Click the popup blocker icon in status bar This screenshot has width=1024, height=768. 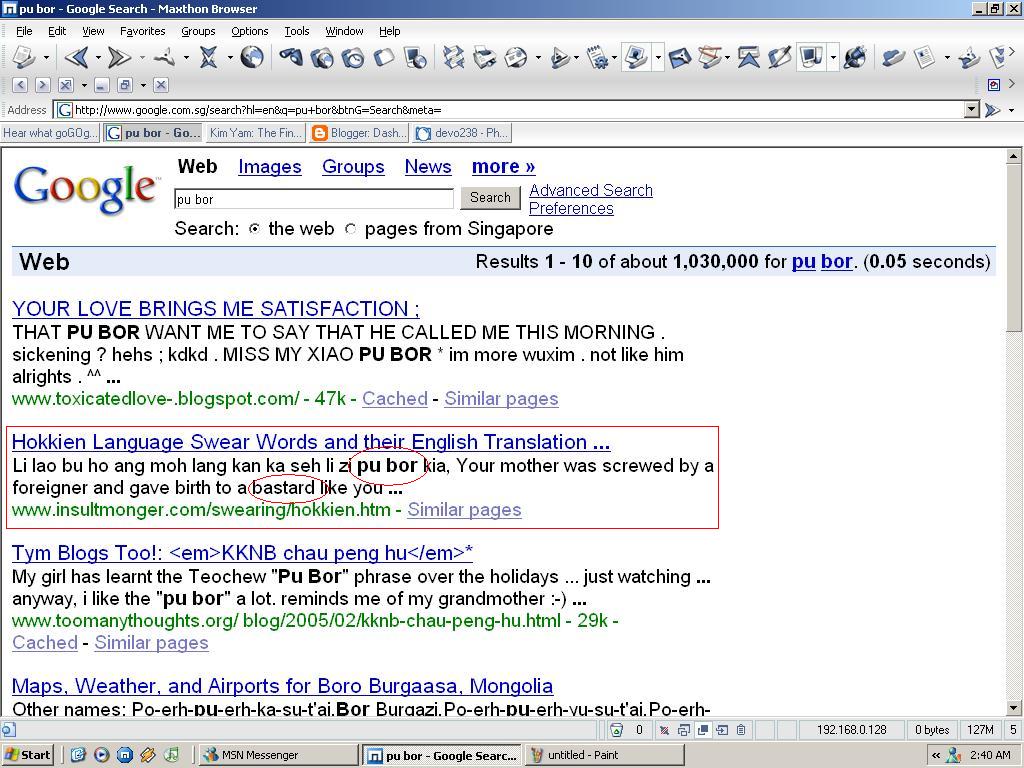click(x=664, y=730)
